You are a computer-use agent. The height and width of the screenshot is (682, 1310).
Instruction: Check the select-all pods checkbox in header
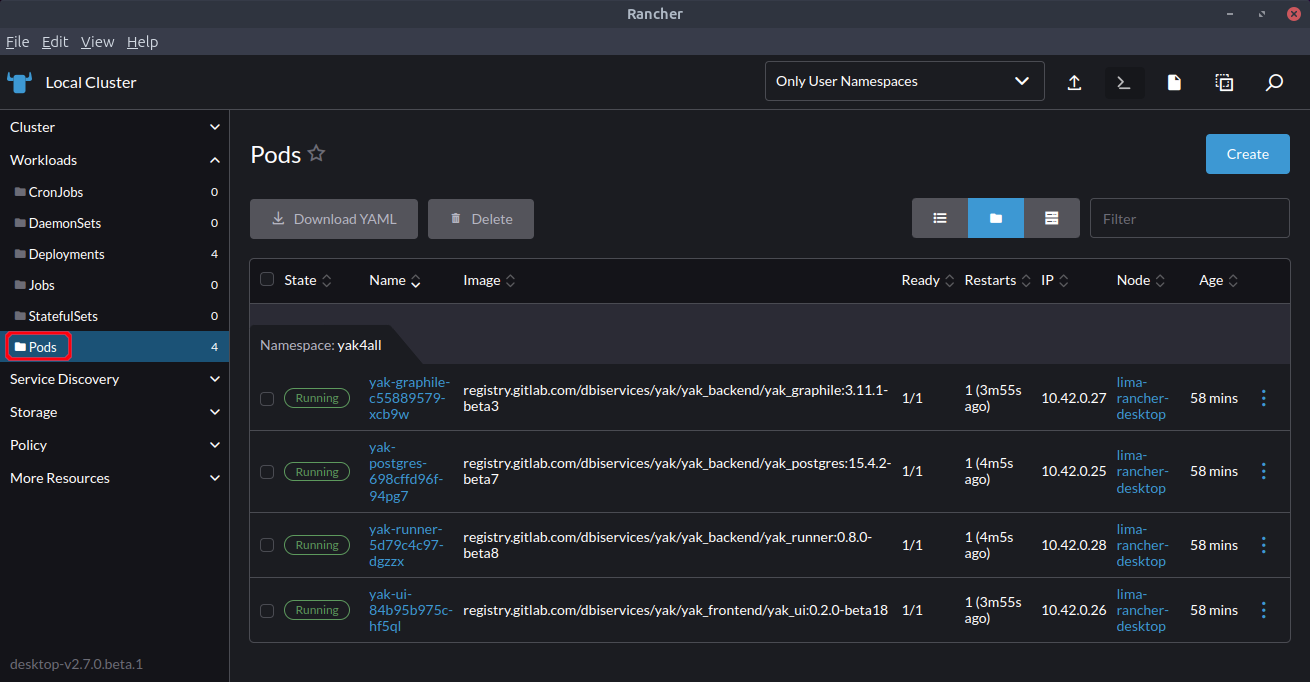[267, 280]
